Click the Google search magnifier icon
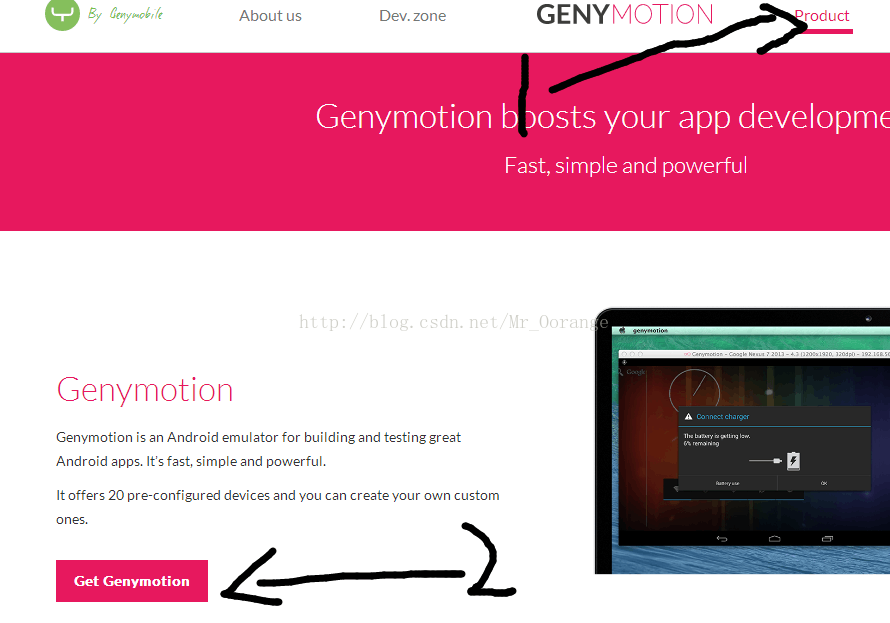Viewport: 890px width, 623px height. pyautogui.click(x=620, y=372)
